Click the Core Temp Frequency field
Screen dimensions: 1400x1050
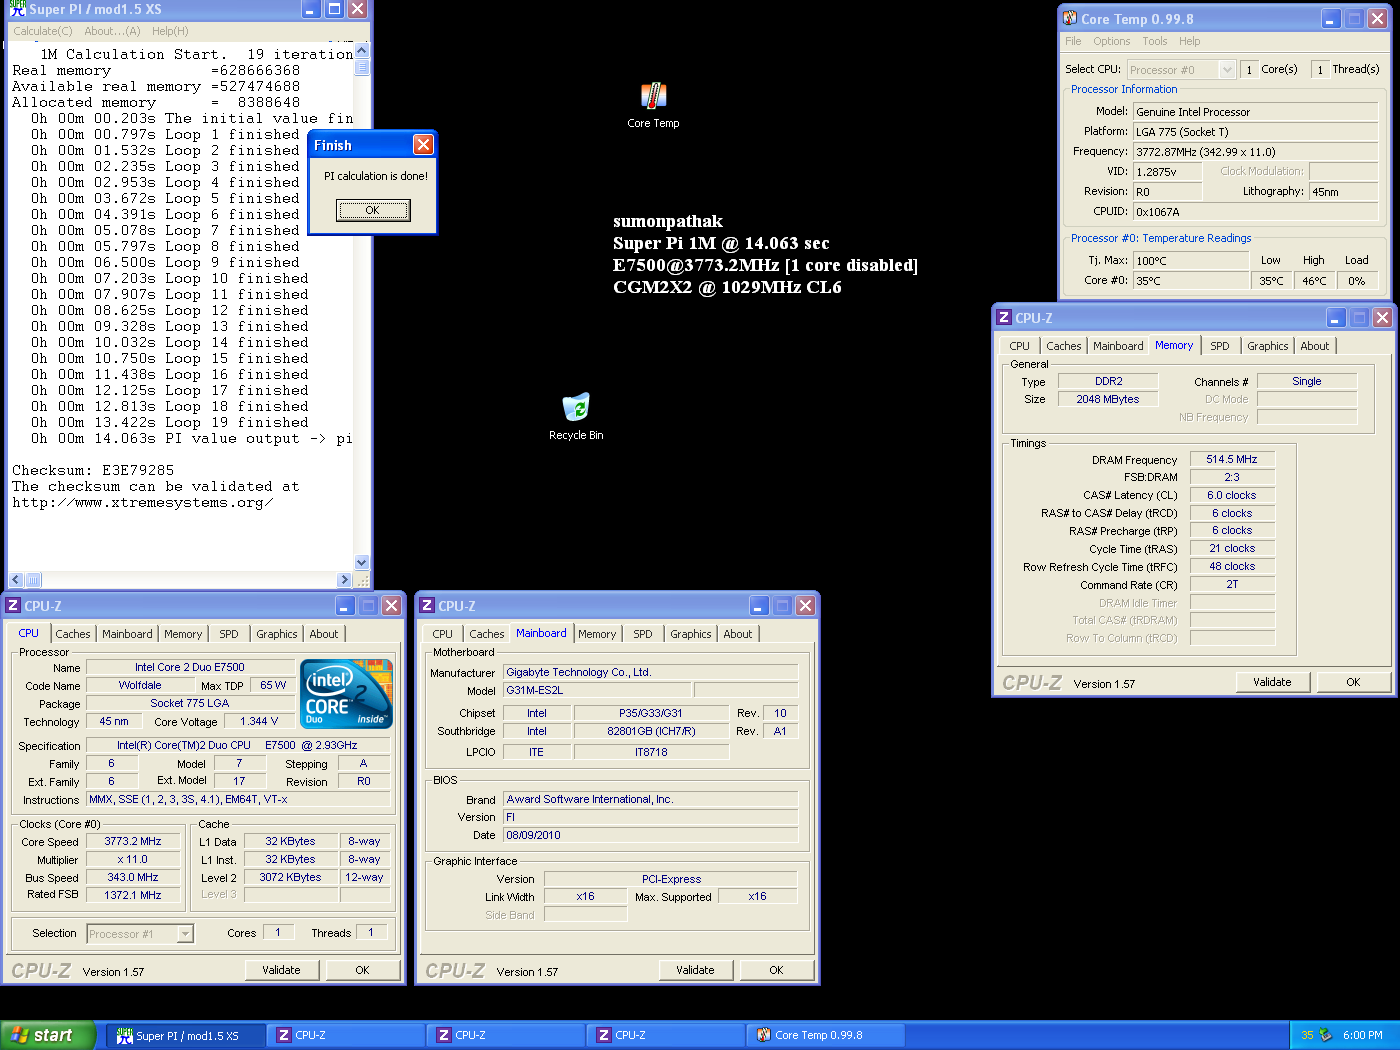[1255, 152]
